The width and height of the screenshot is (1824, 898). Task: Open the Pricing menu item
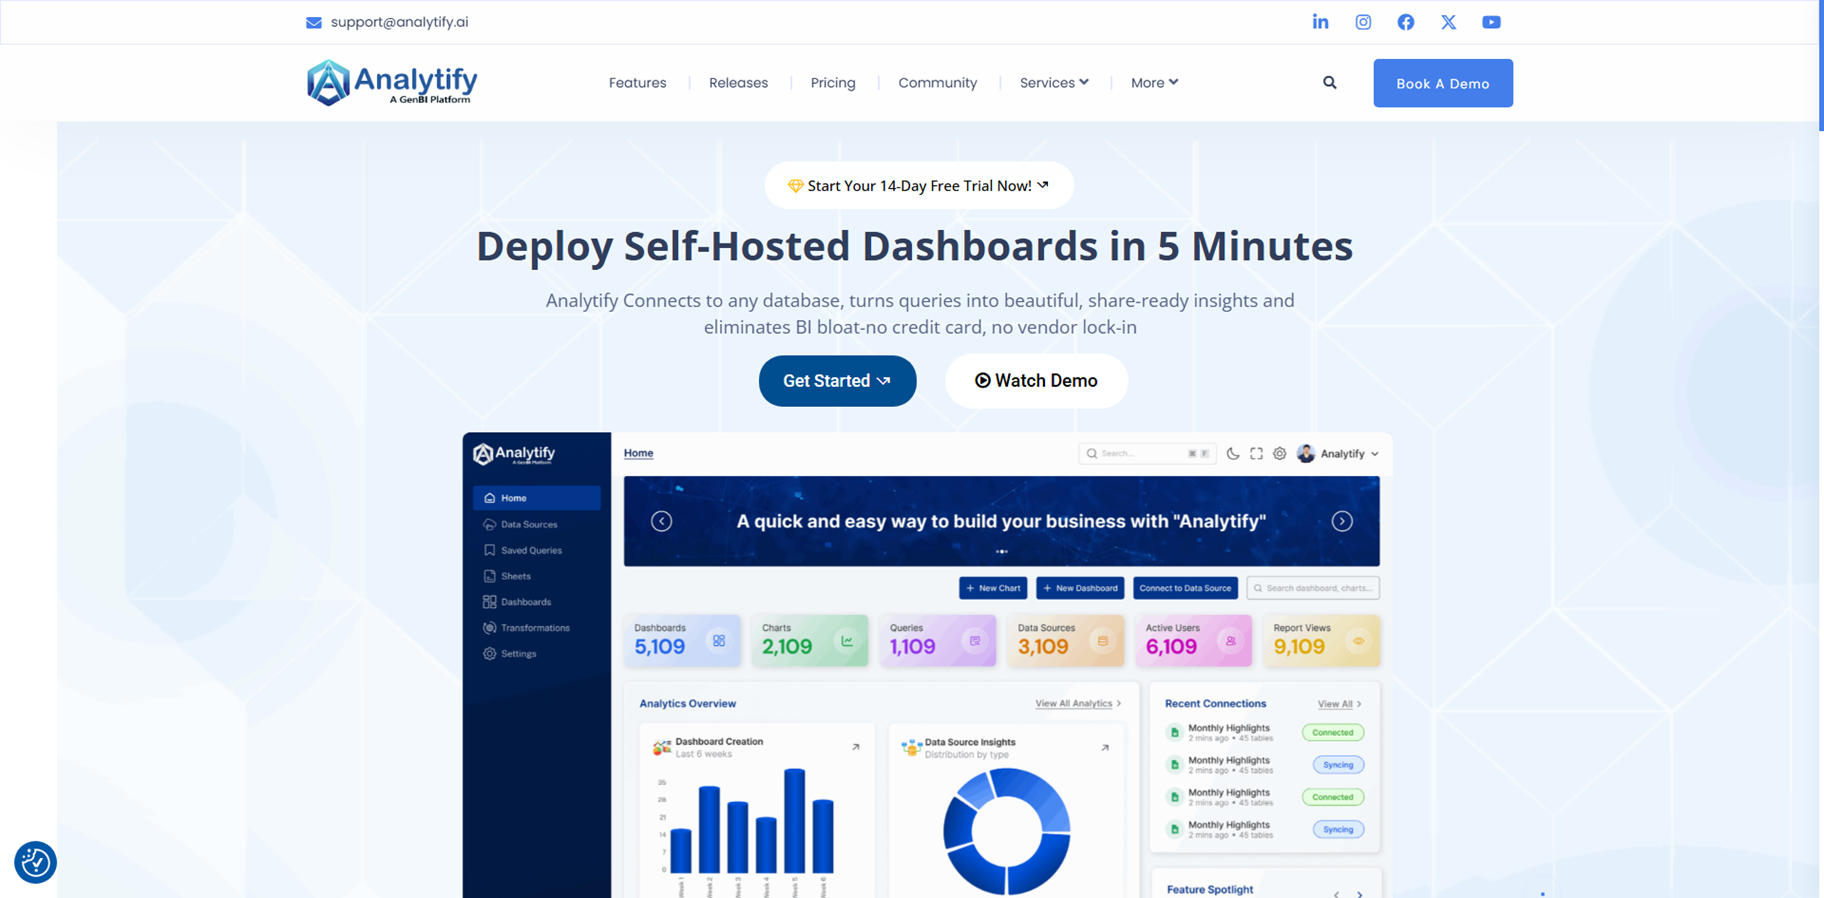[x=833, y=83]
